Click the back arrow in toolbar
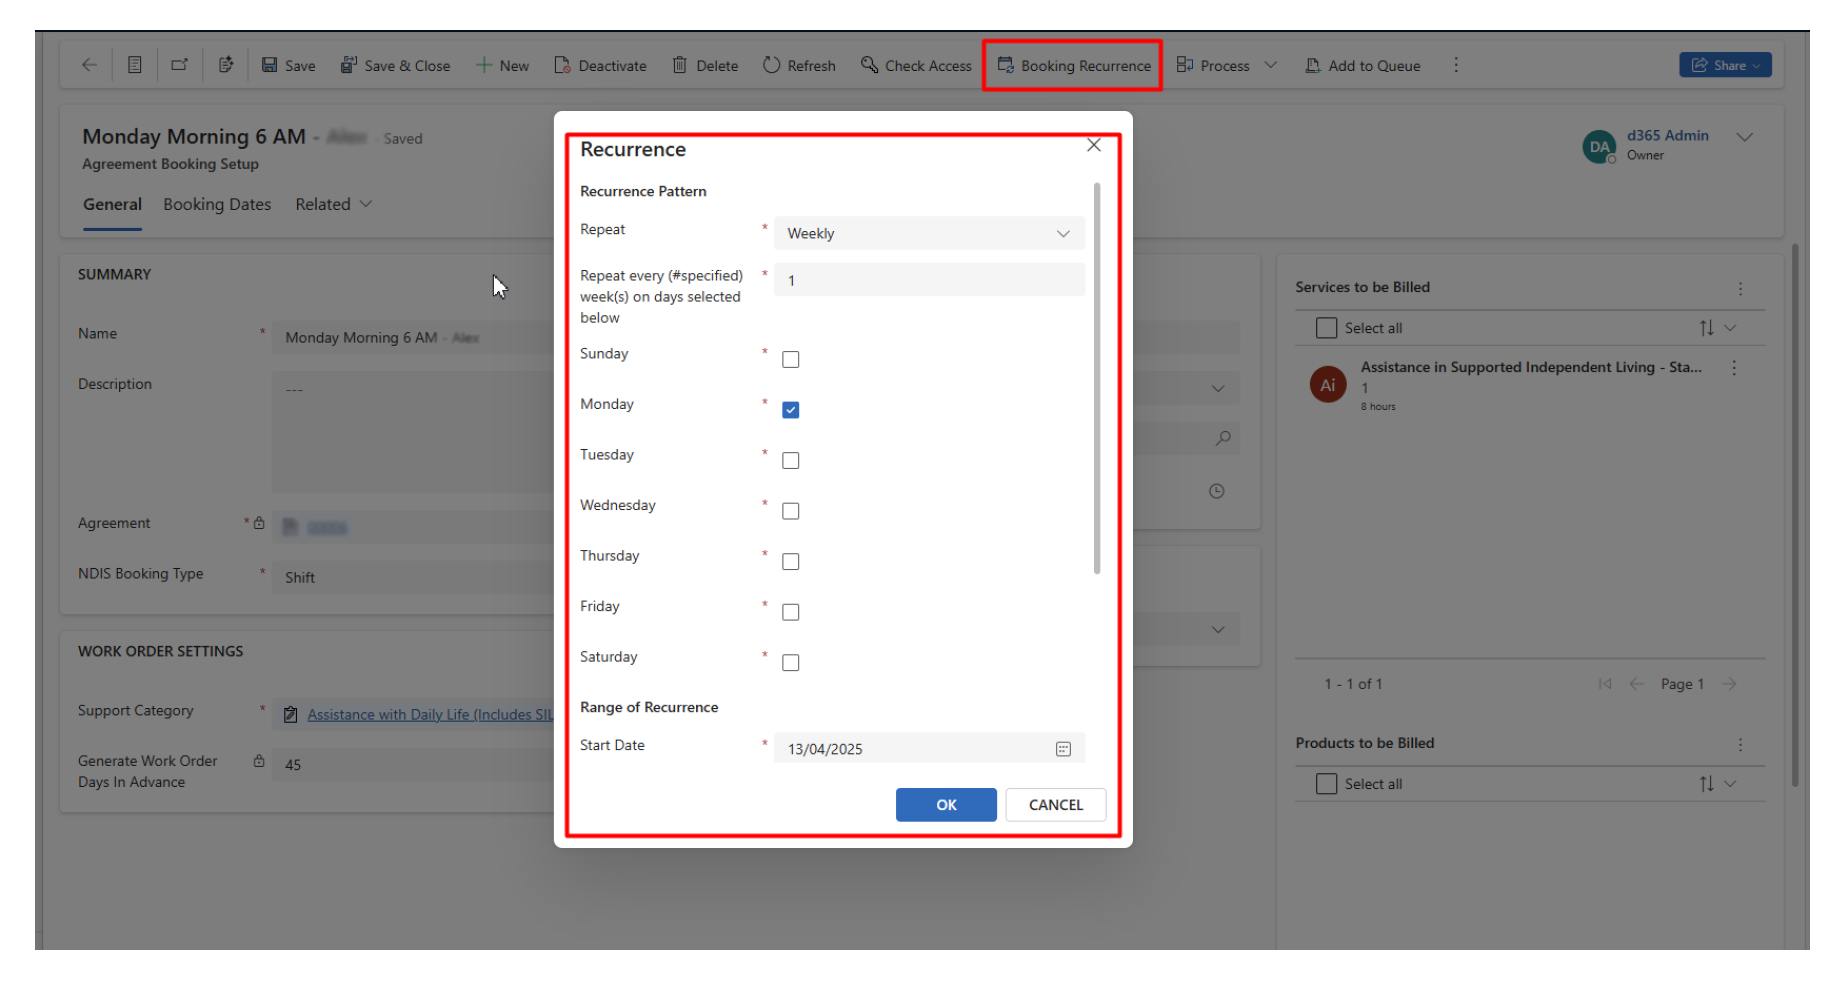The height and width of the screenshot is (988, 1844). 90,65
